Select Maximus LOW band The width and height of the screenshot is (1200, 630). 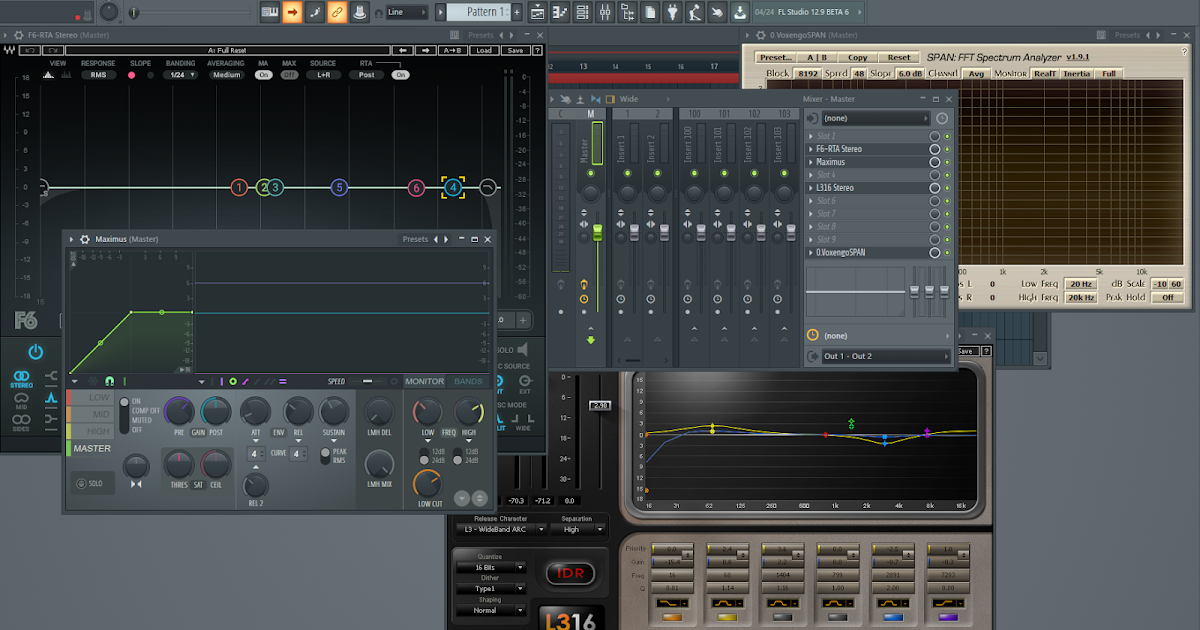90,398
